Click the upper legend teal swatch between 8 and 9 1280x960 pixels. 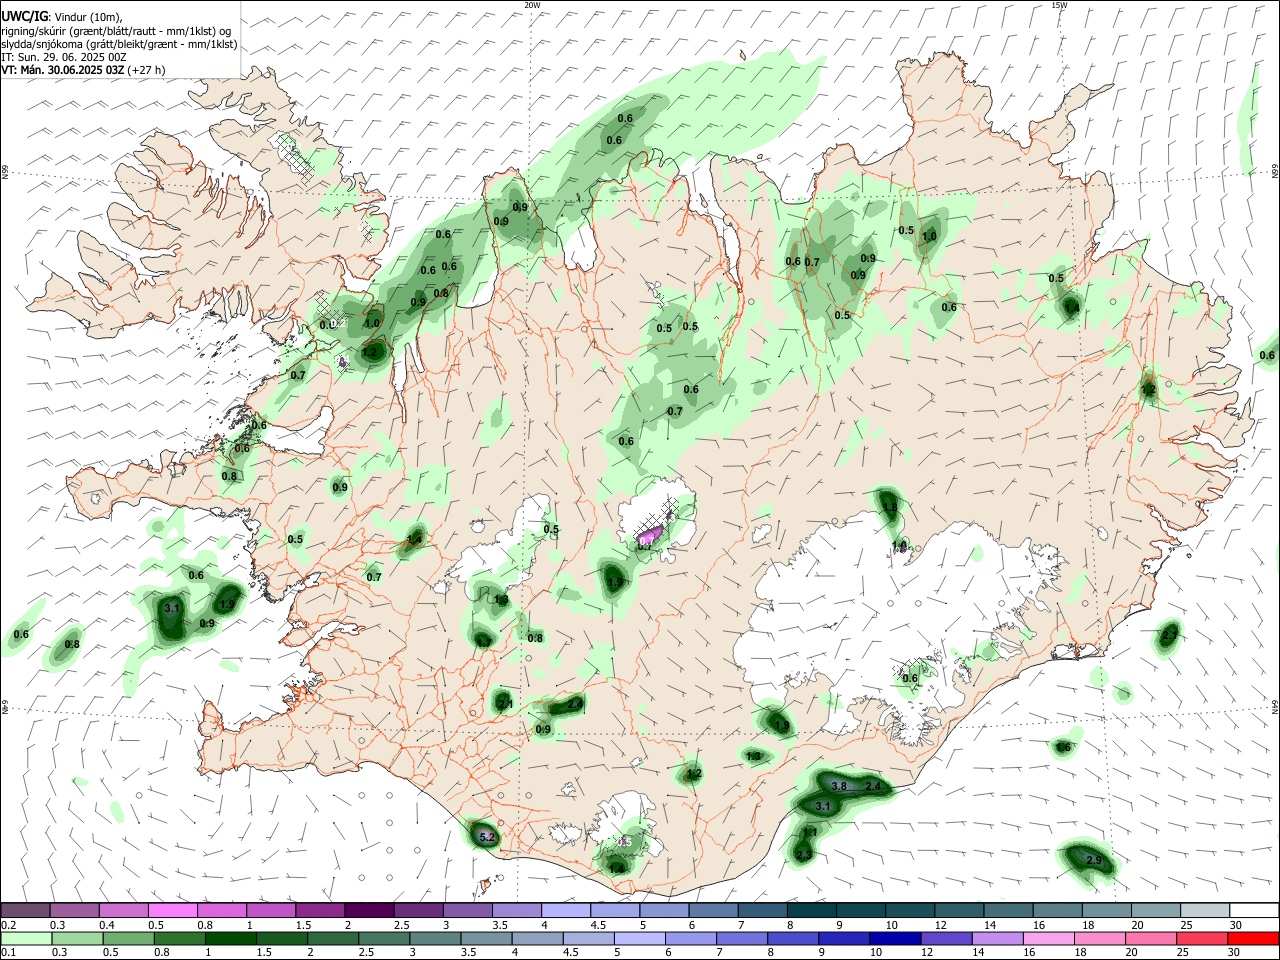pos(811,910)
